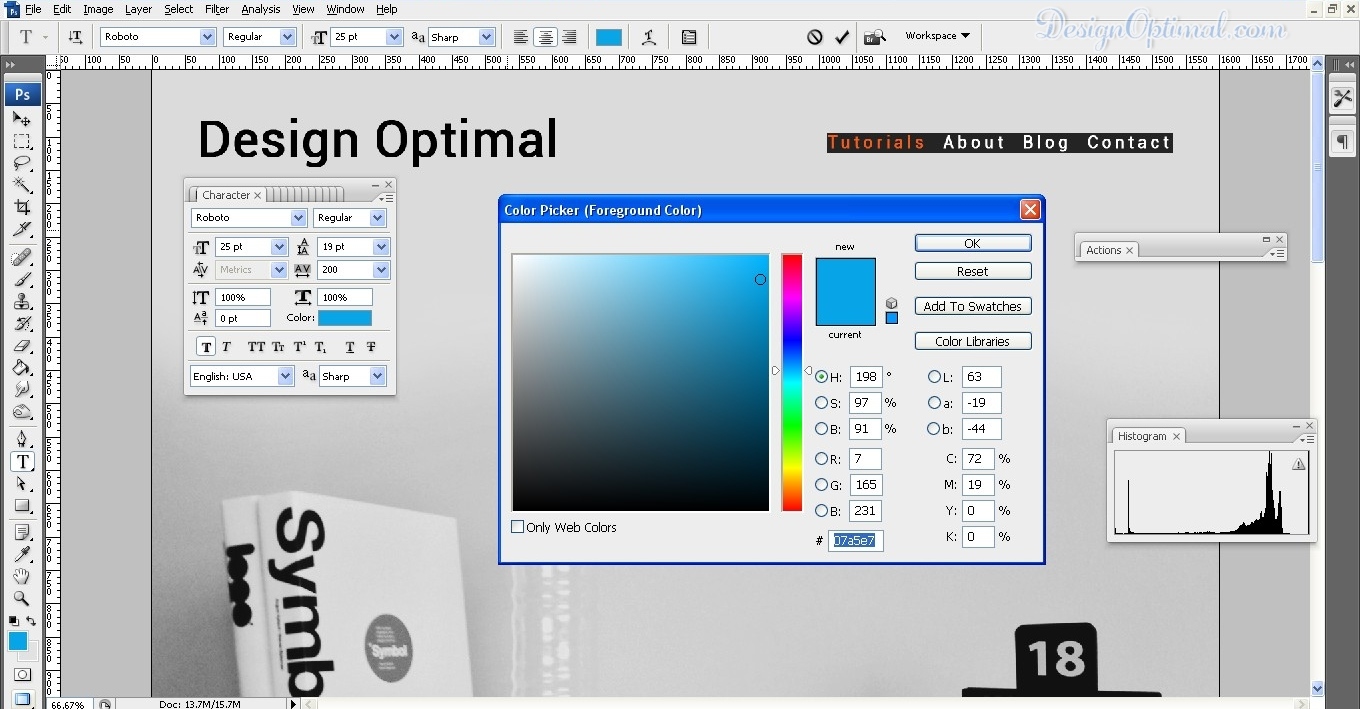Viewport: 1360px width, 709px height.
Task: Select the Clone Stamp tool
Action: [x=22, y=302]
